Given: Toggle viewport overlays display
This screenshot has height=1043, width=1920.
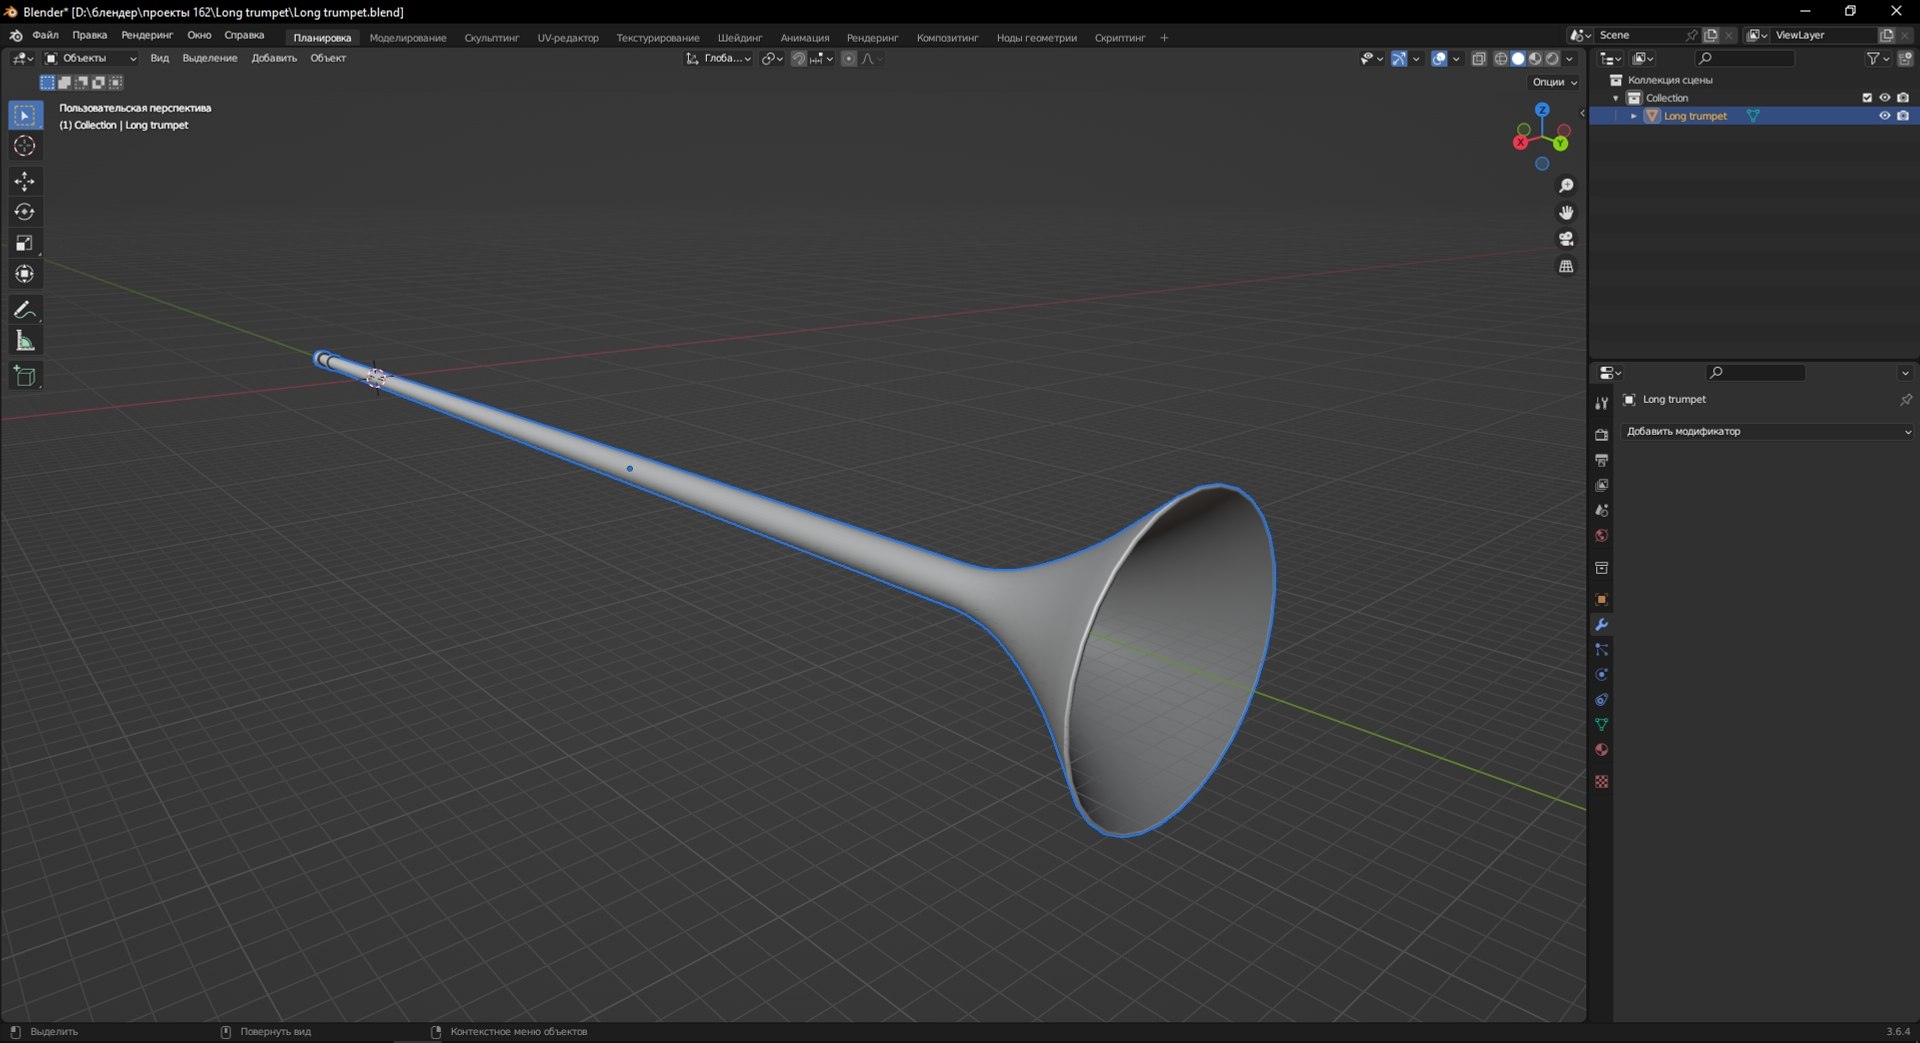Looking at the screenshot, I should [1439, 59].
